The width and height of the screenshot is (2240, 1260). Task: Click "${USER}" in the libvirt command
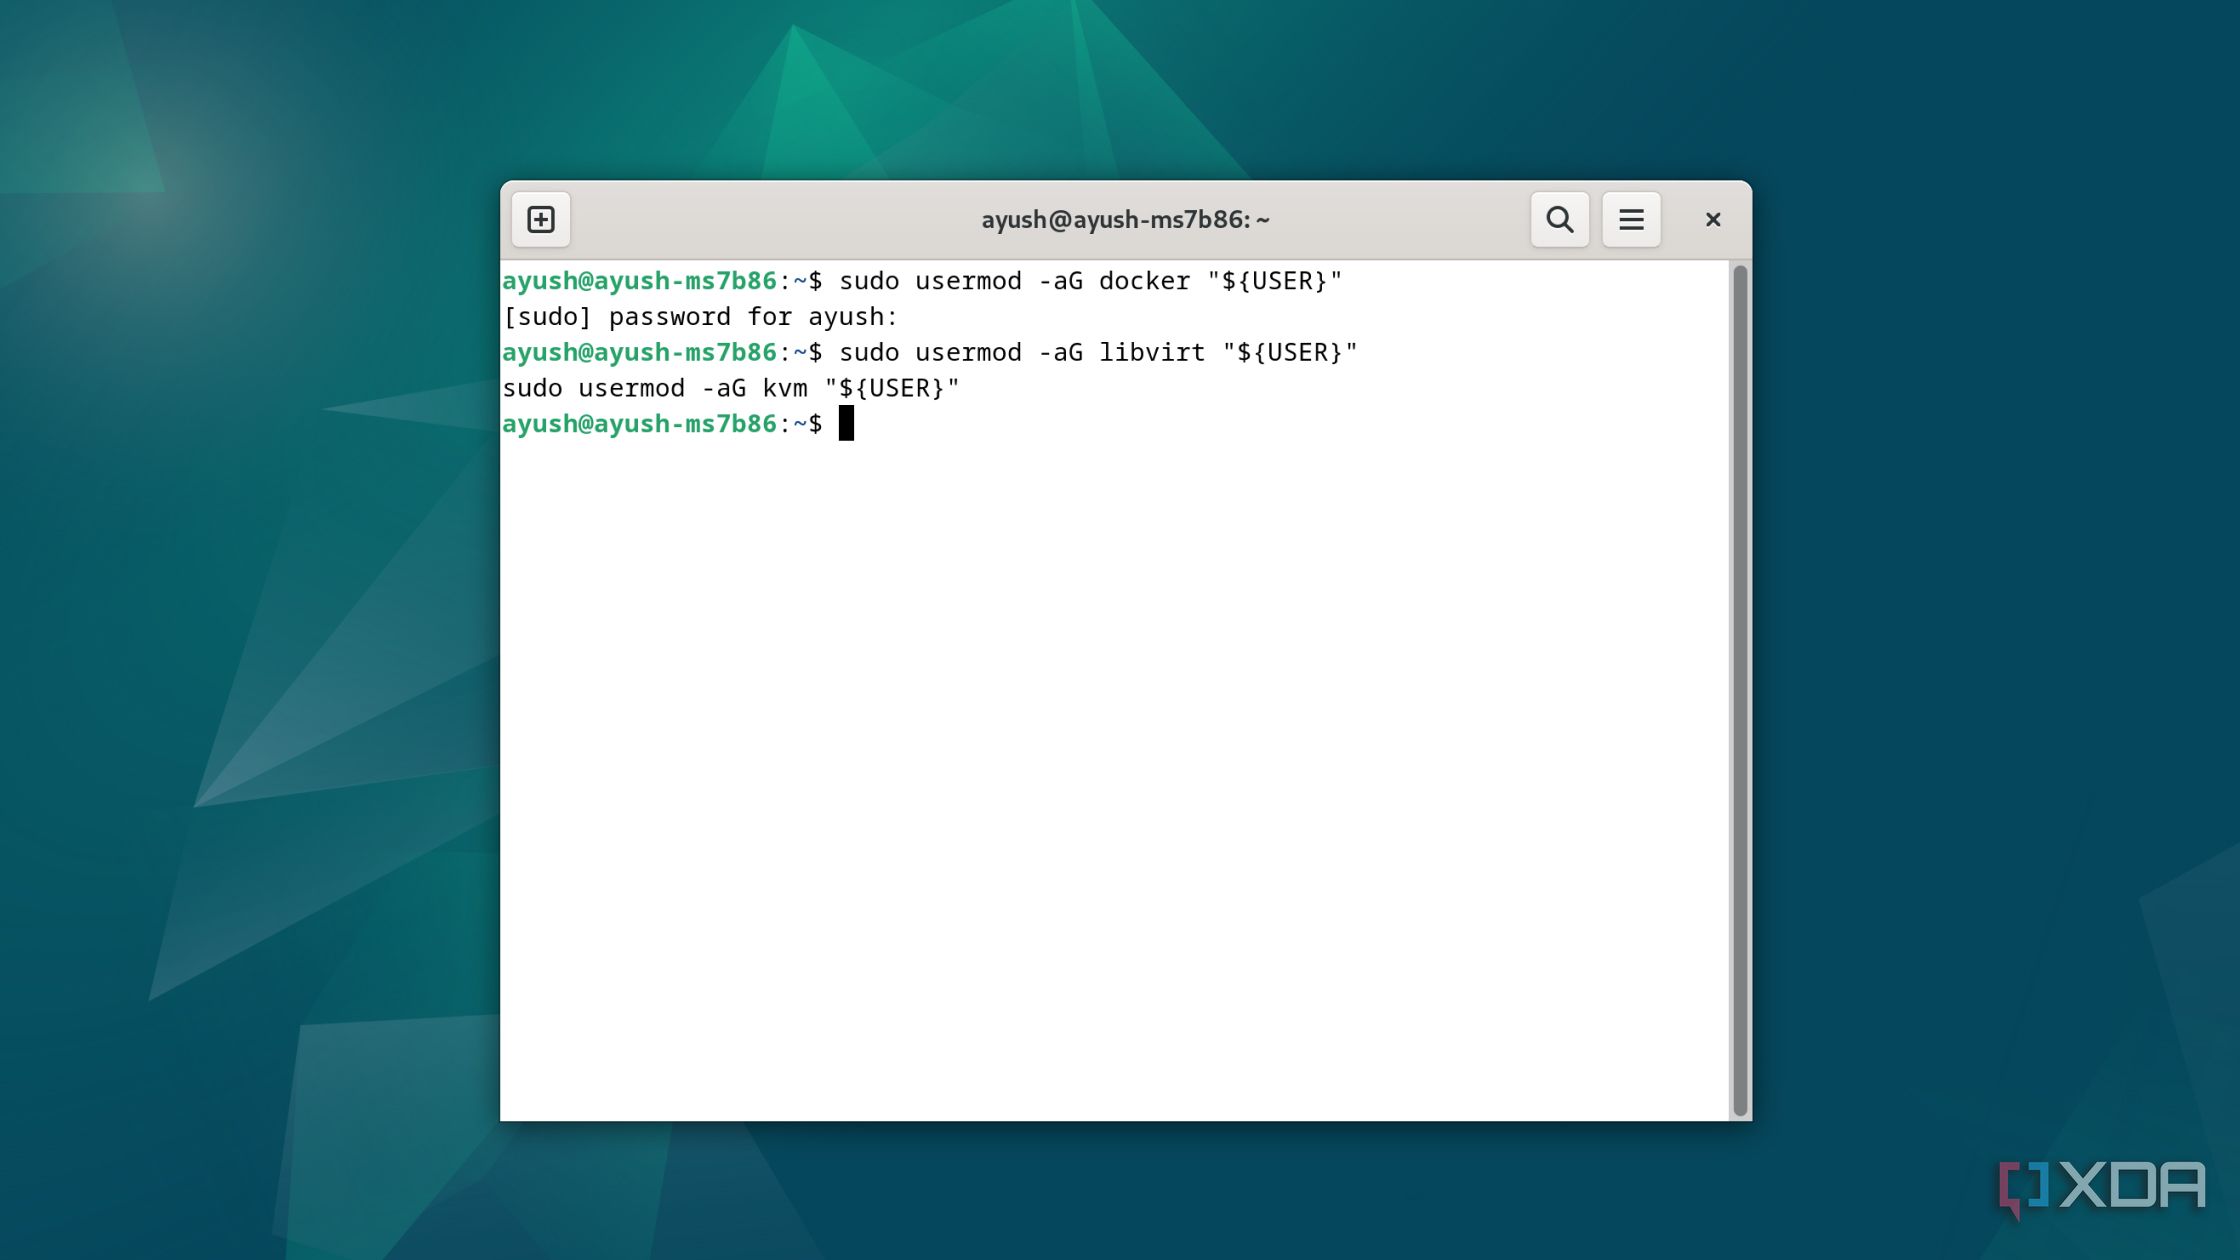coord(1290,353)
